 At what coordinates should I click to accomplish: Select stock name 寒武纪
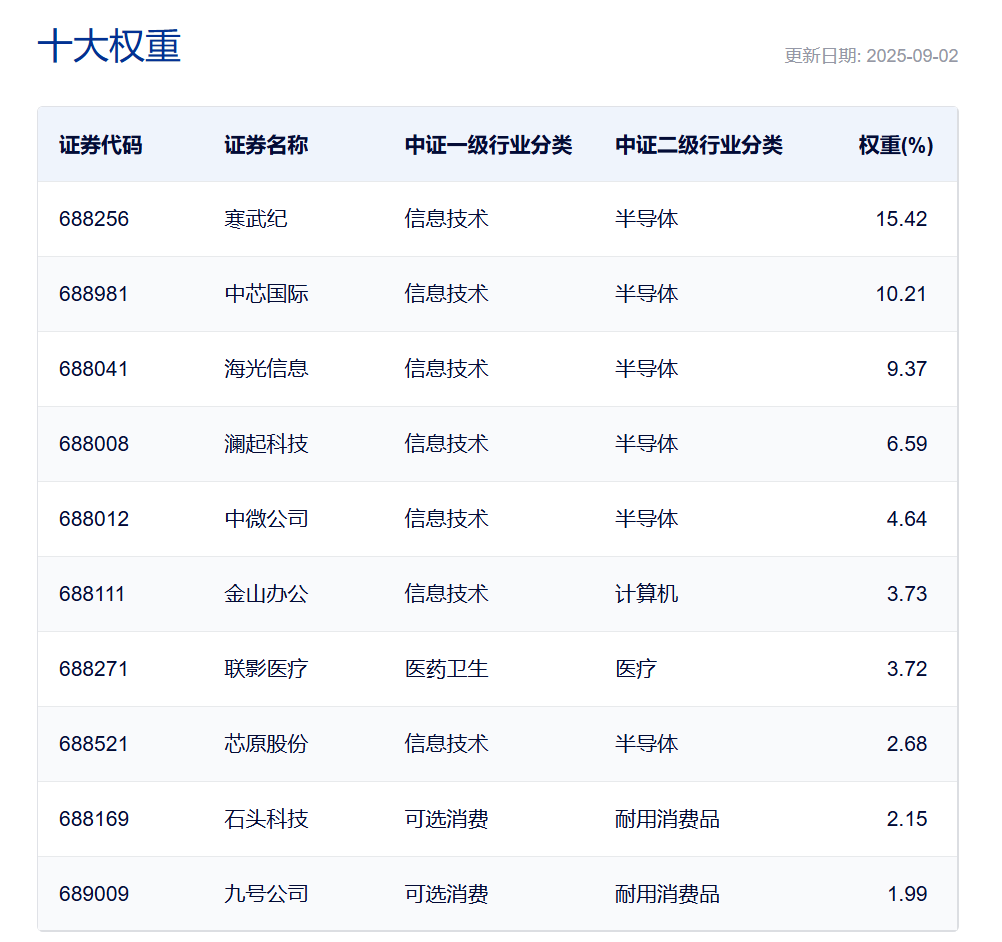click(256, 219)
